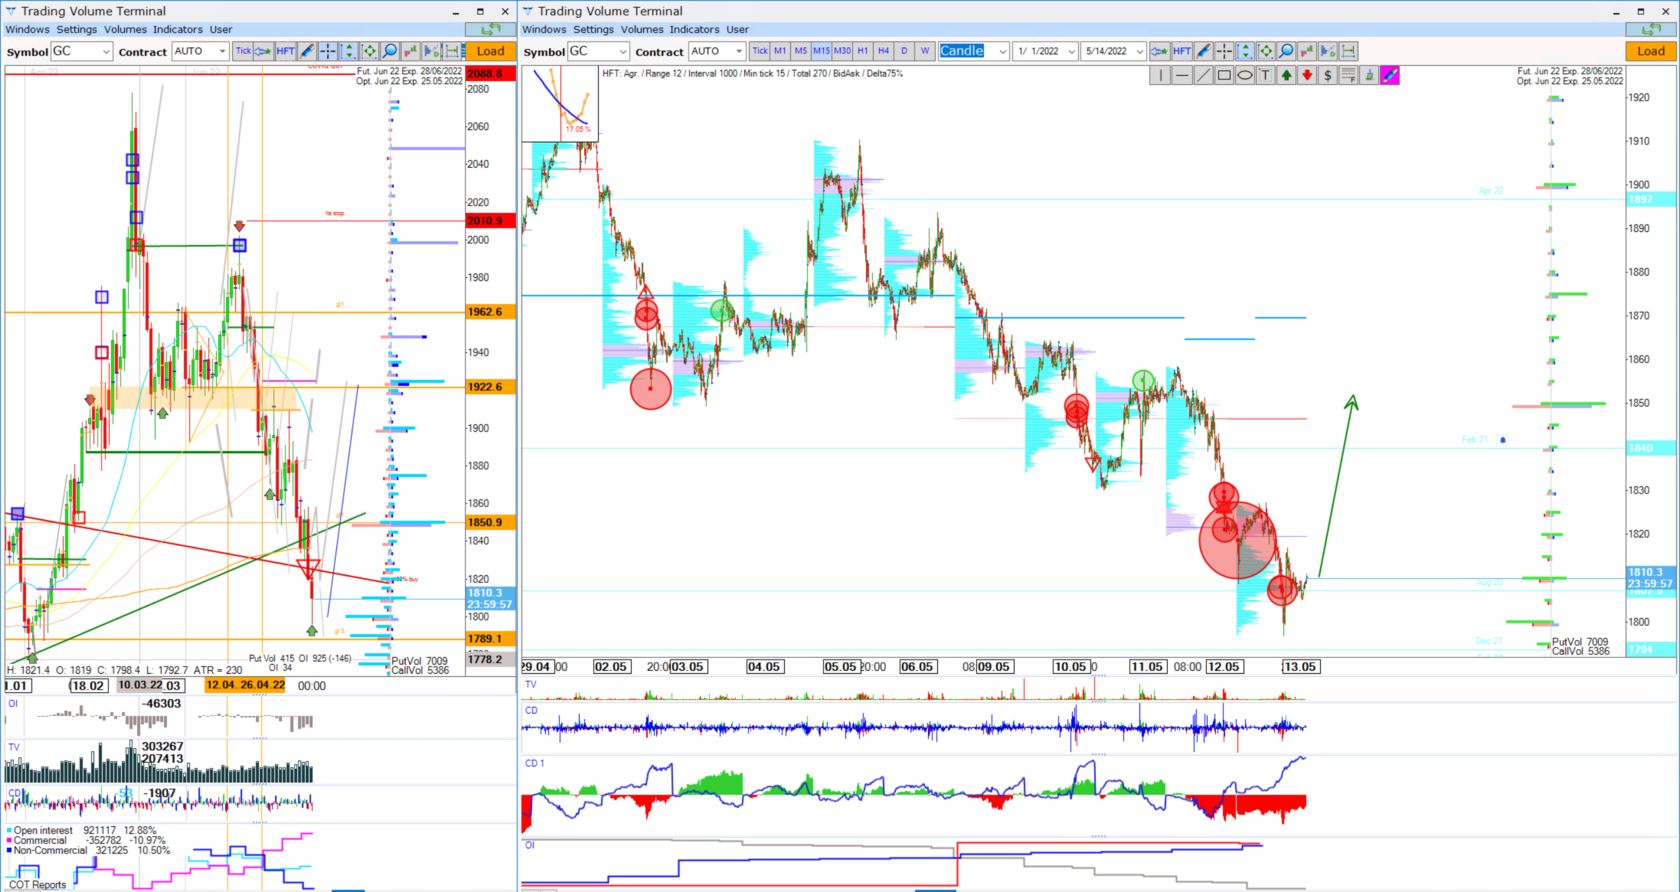Switch to M30 timeframe

842,51
